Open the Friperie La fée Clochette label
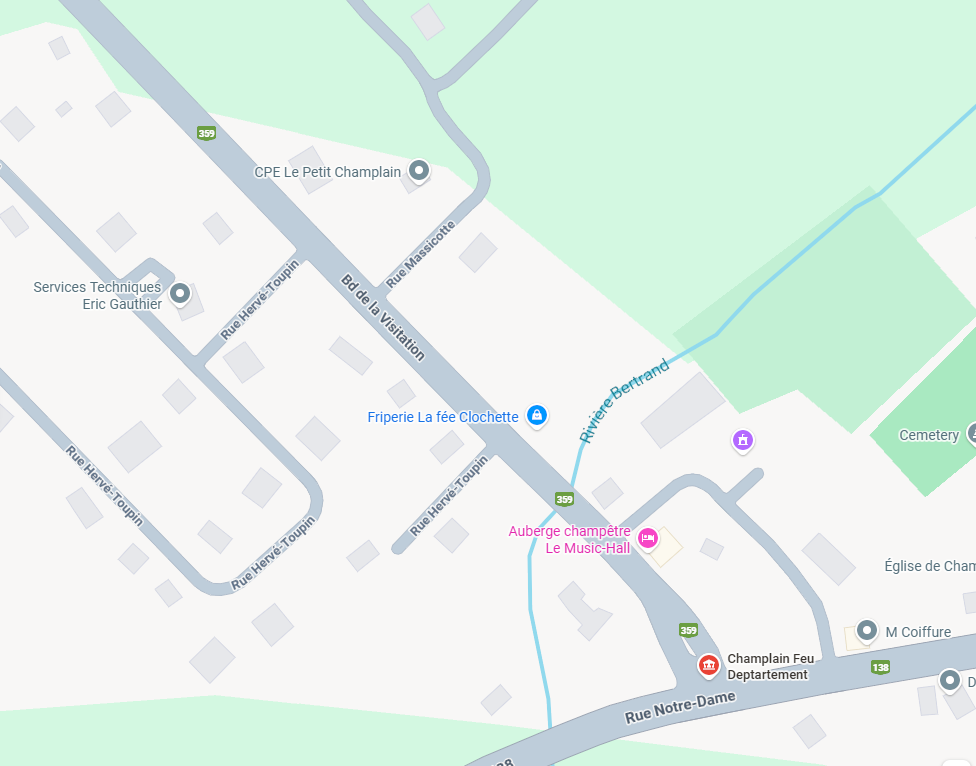 click(443, 417)
